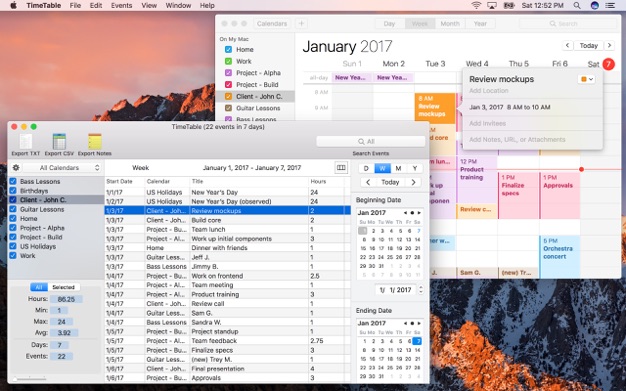The width and height of the screenshot is (626, 391).
Task: Open Spotlight search in the menu bar
Action: 577,6
